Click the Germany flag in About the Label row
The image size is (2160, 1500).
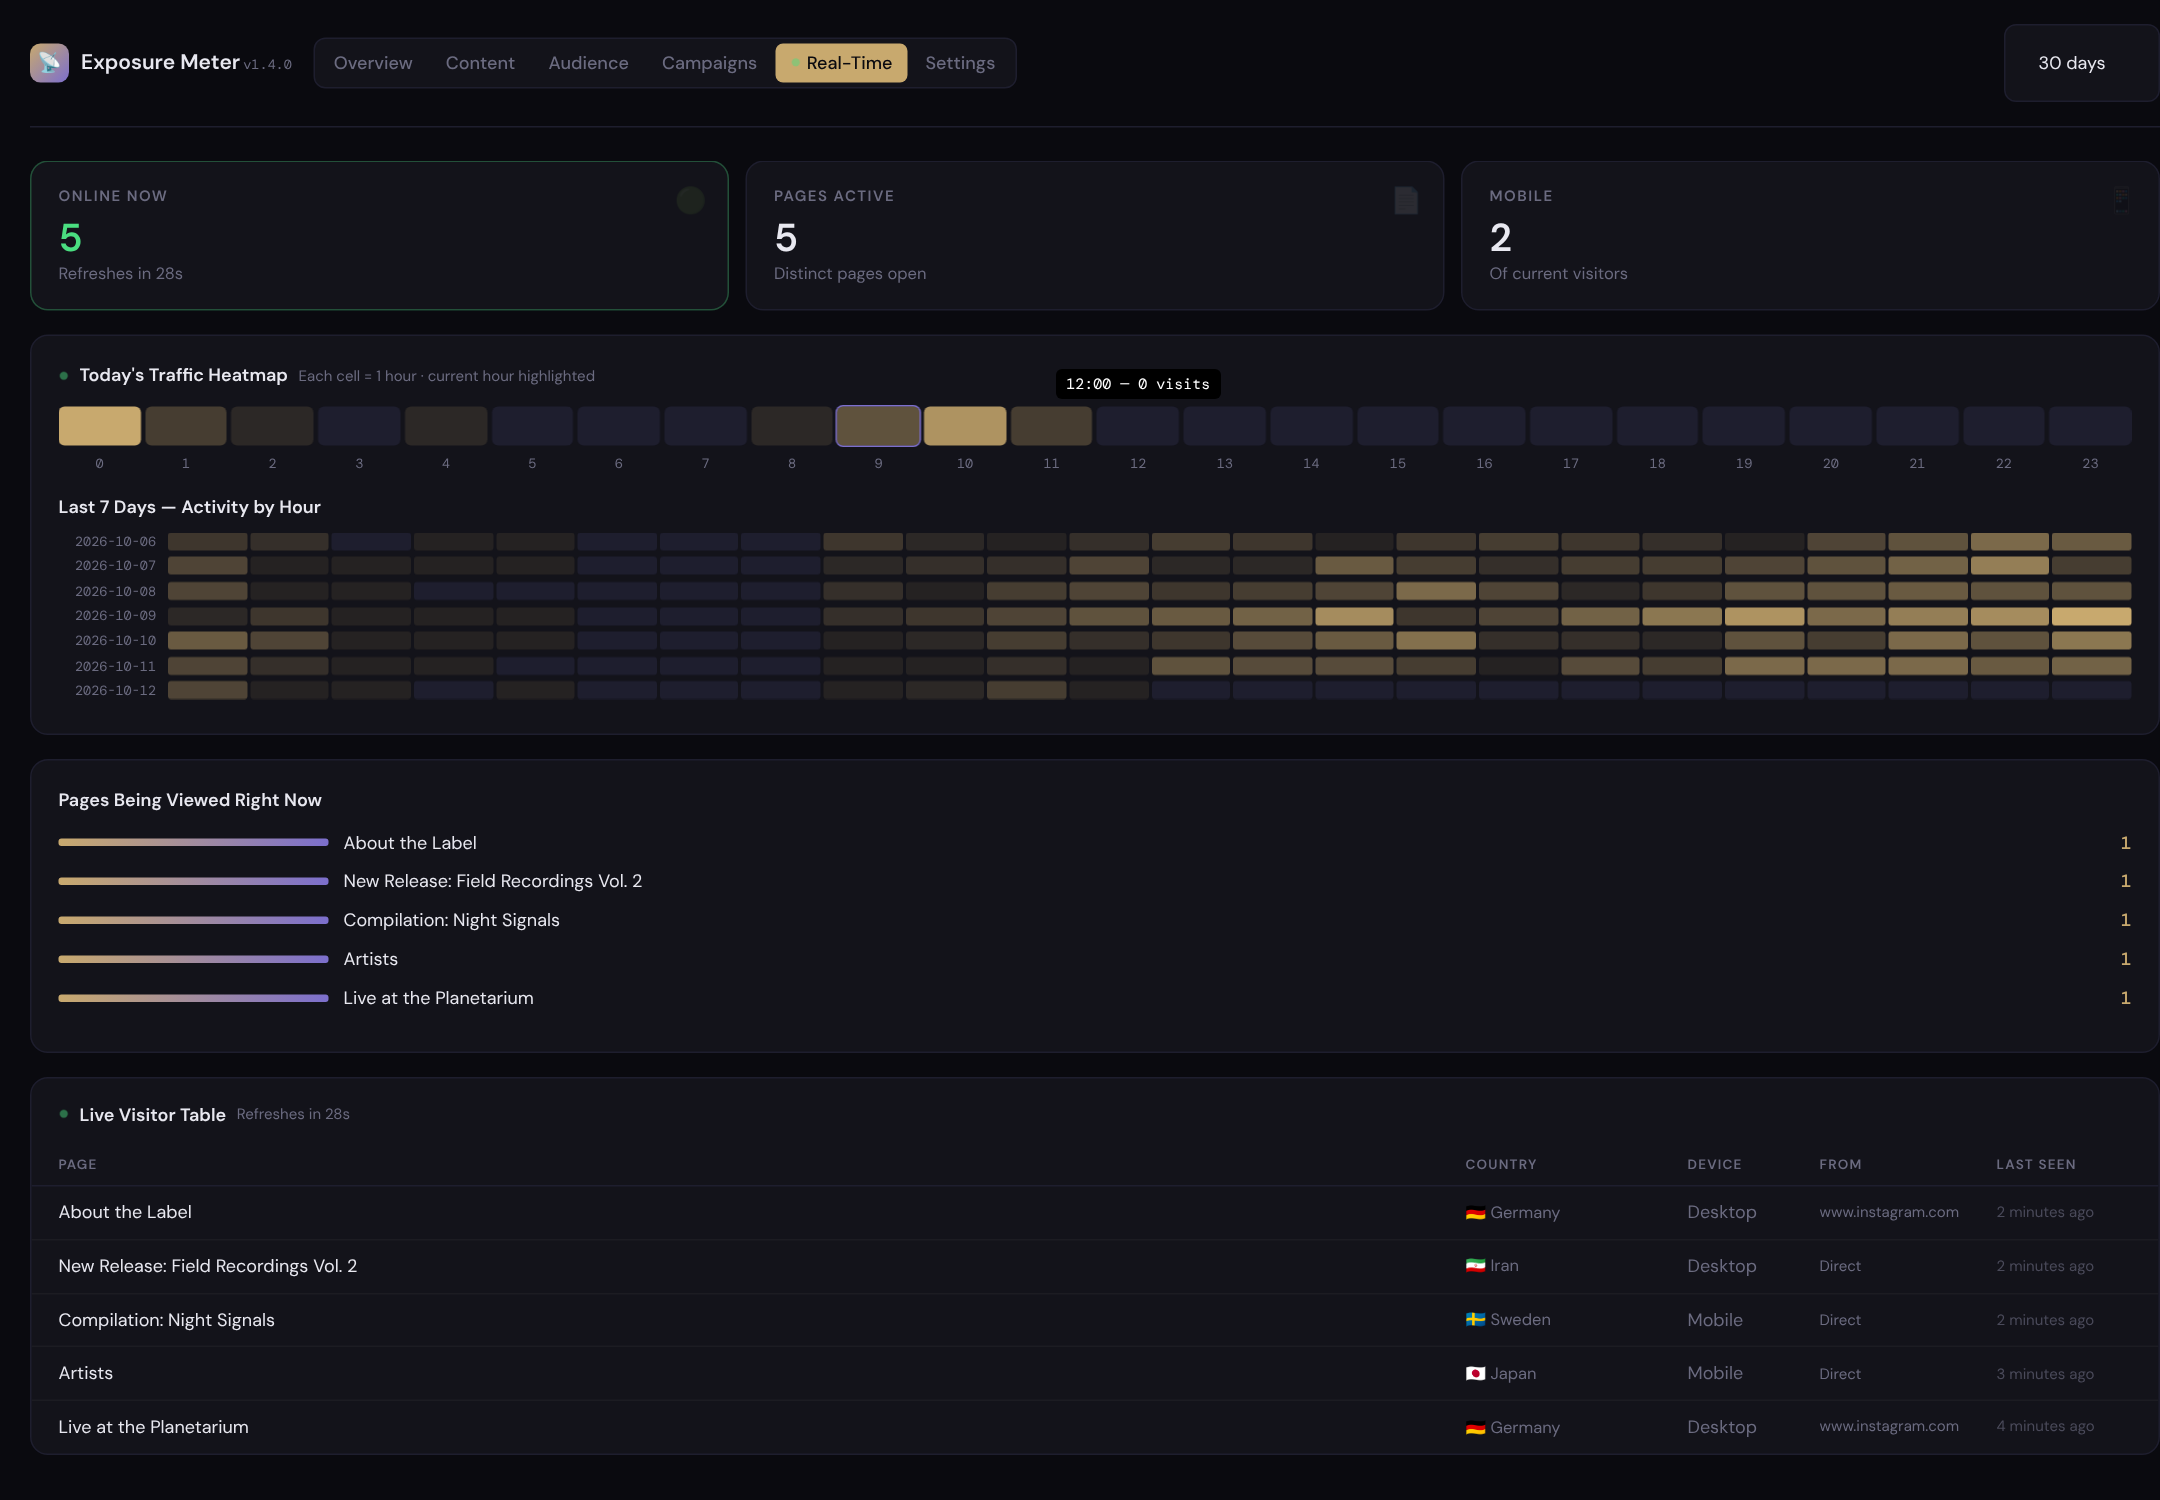(1475, 1213)
